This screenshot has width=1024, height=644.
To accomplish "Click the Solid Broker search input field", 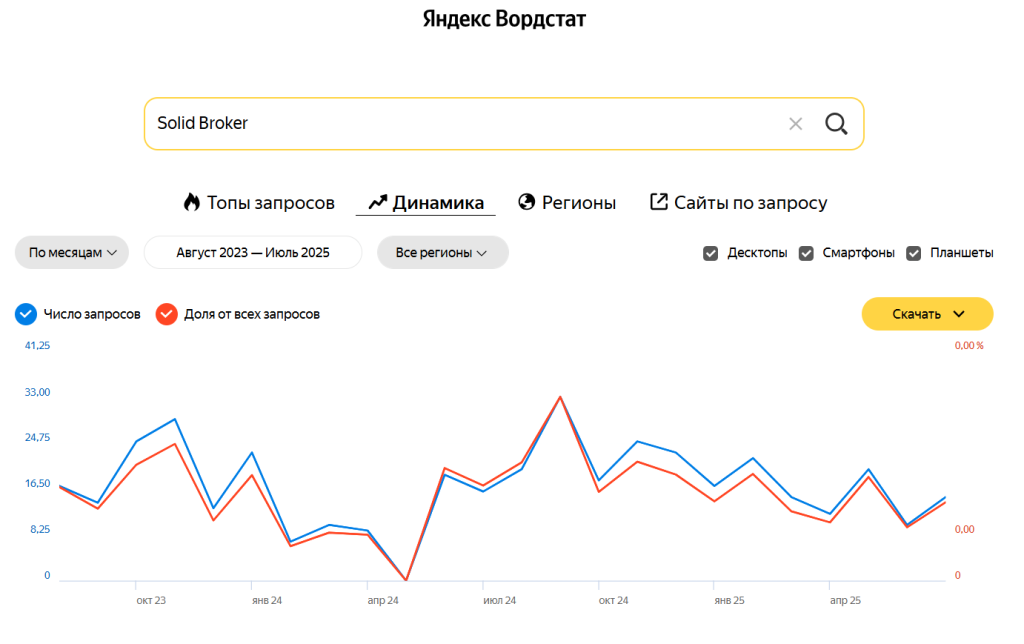I will [460, 124].
